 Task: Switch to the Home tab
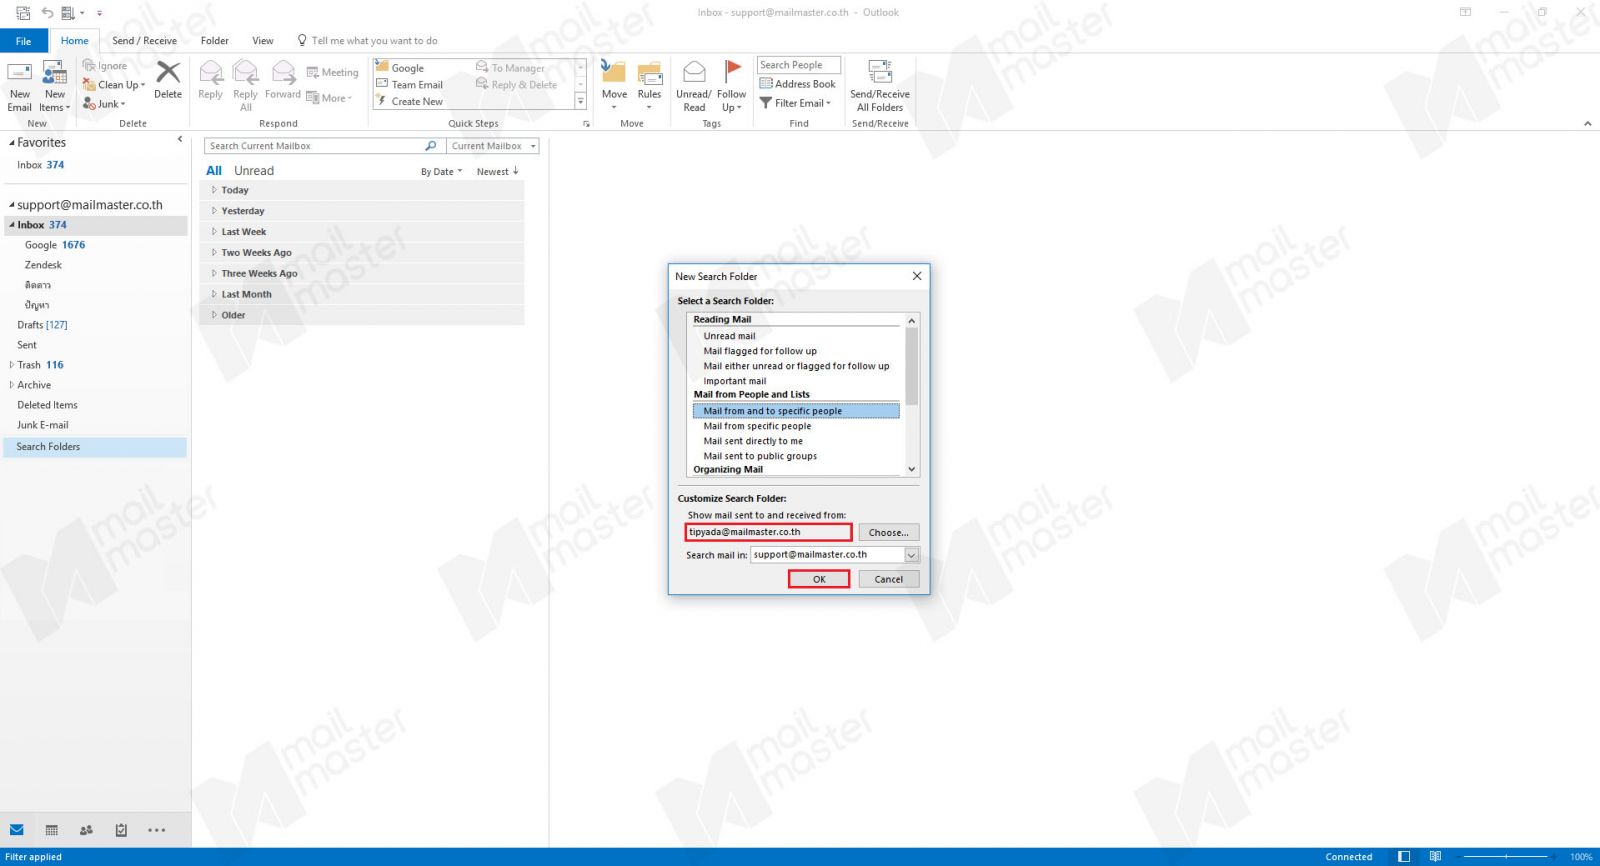click(x=74, y=41)
